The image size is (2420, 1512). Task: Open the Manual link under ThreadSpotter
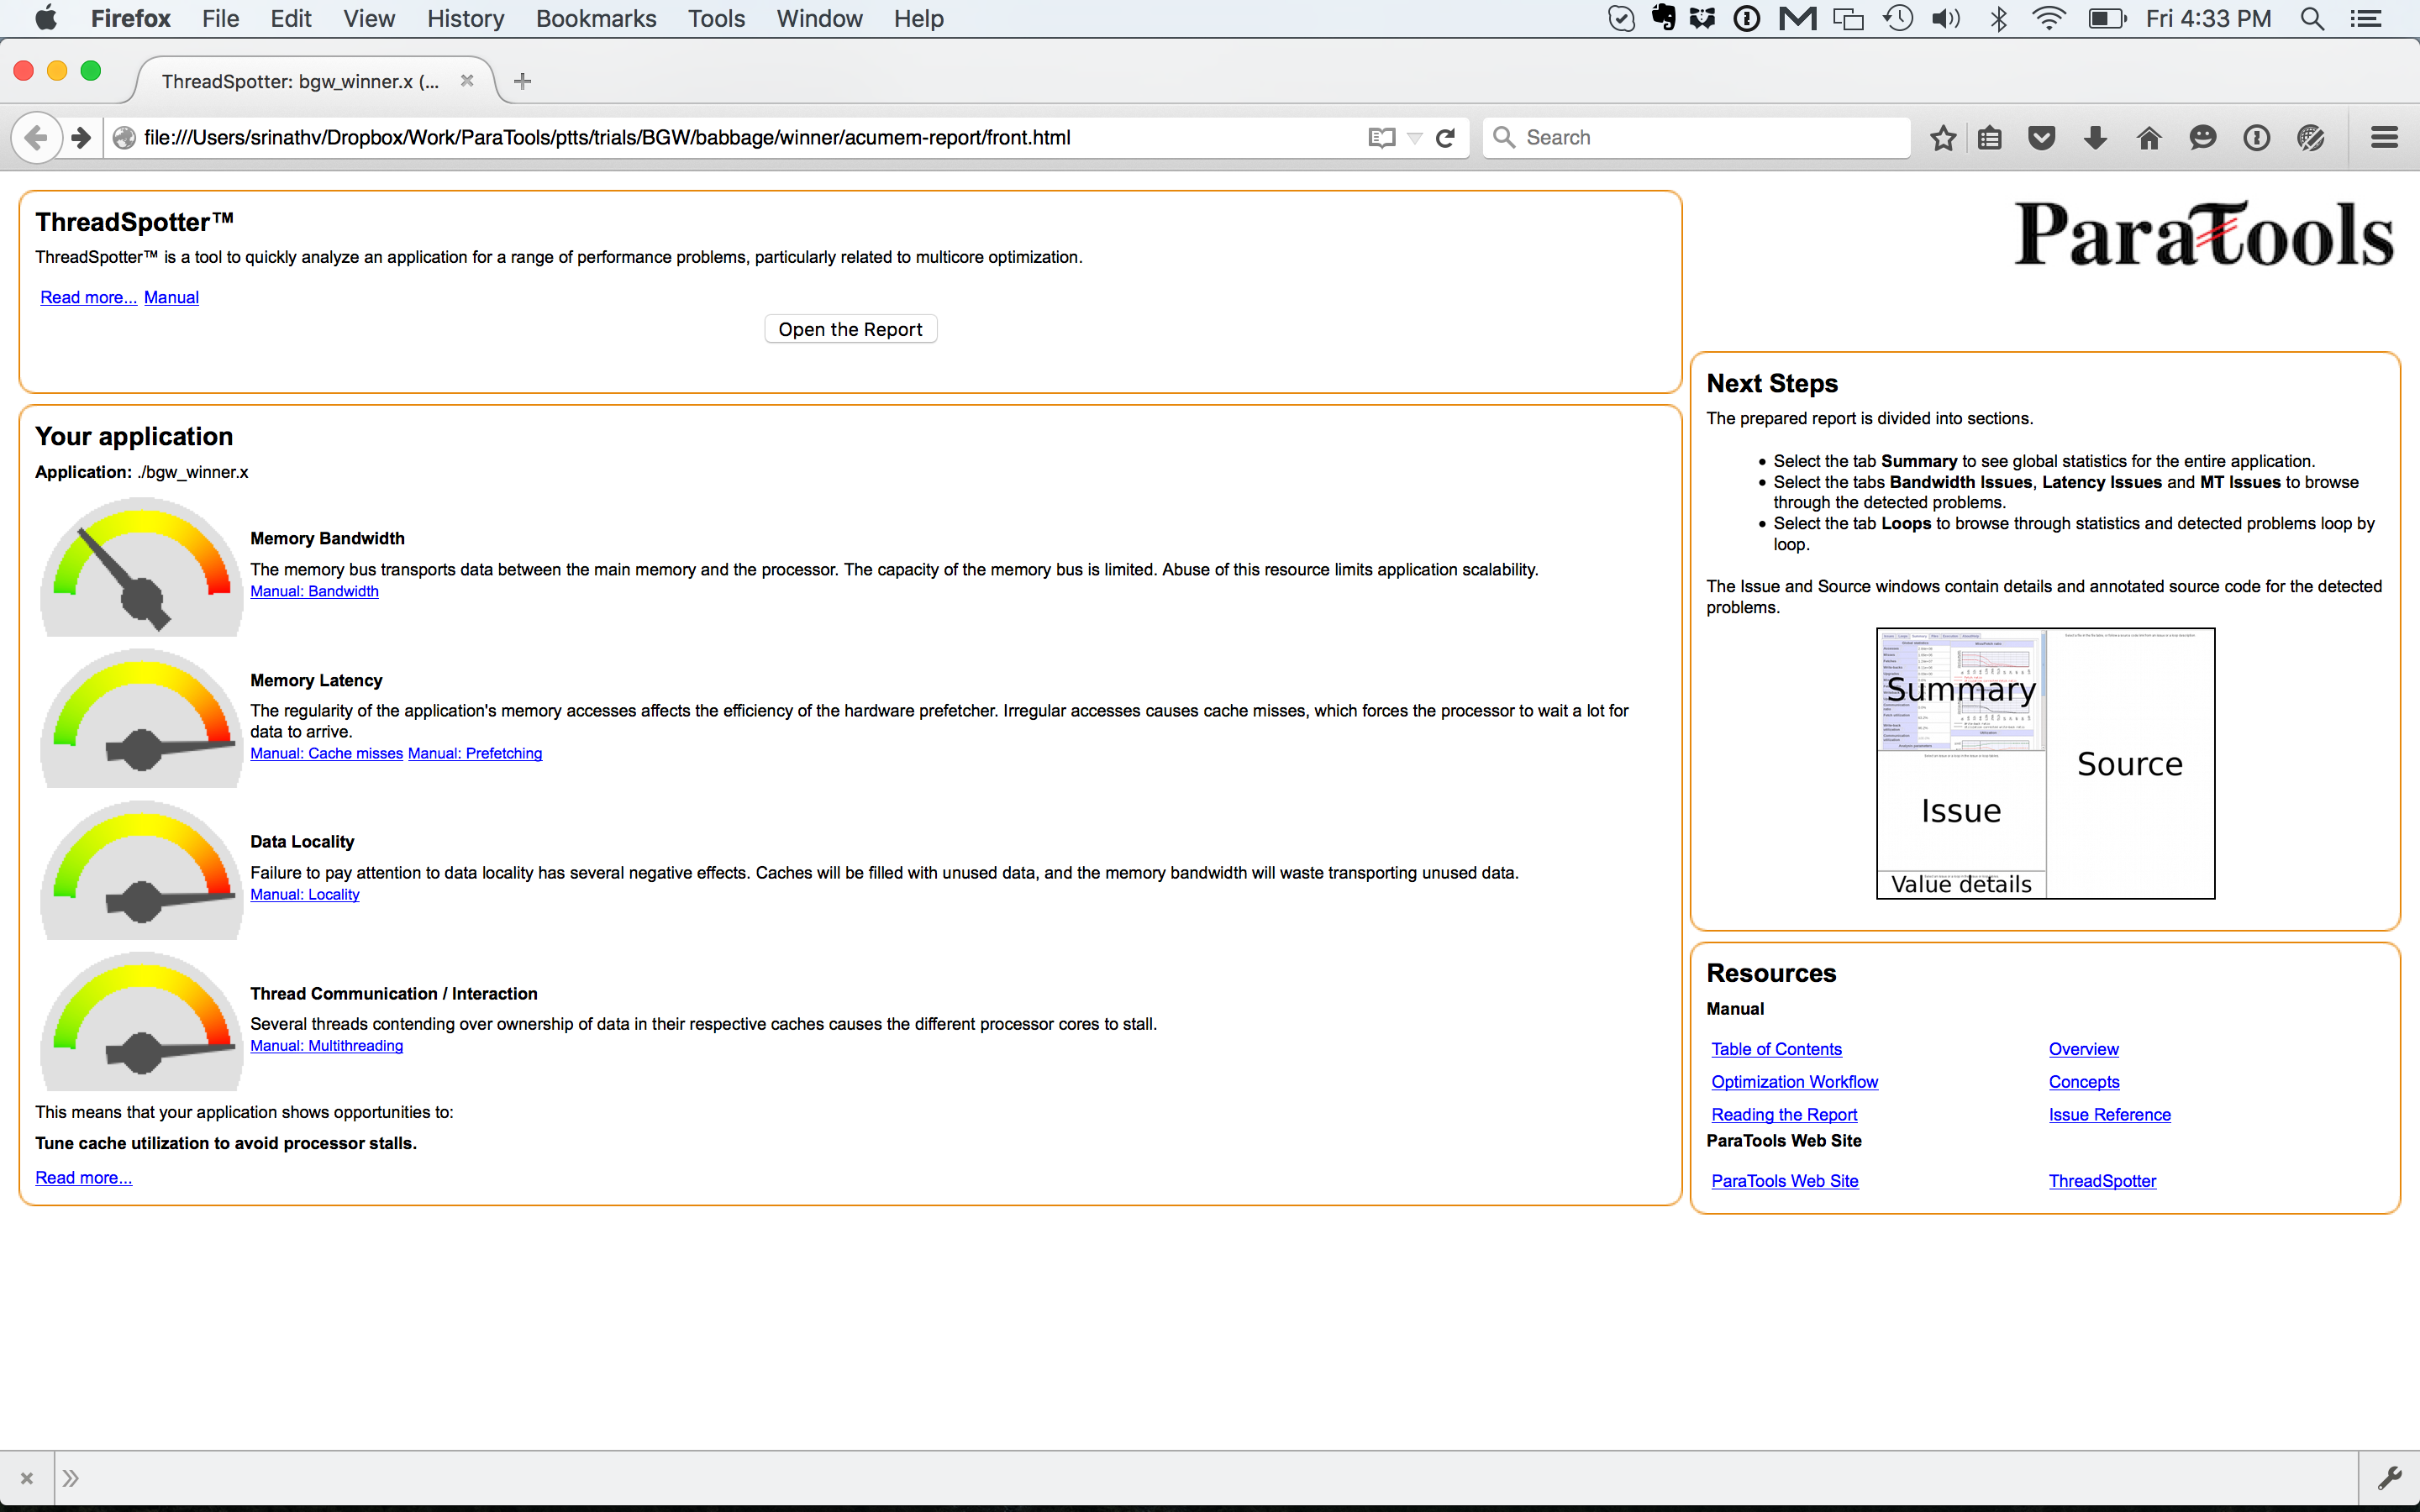[171, 297]
